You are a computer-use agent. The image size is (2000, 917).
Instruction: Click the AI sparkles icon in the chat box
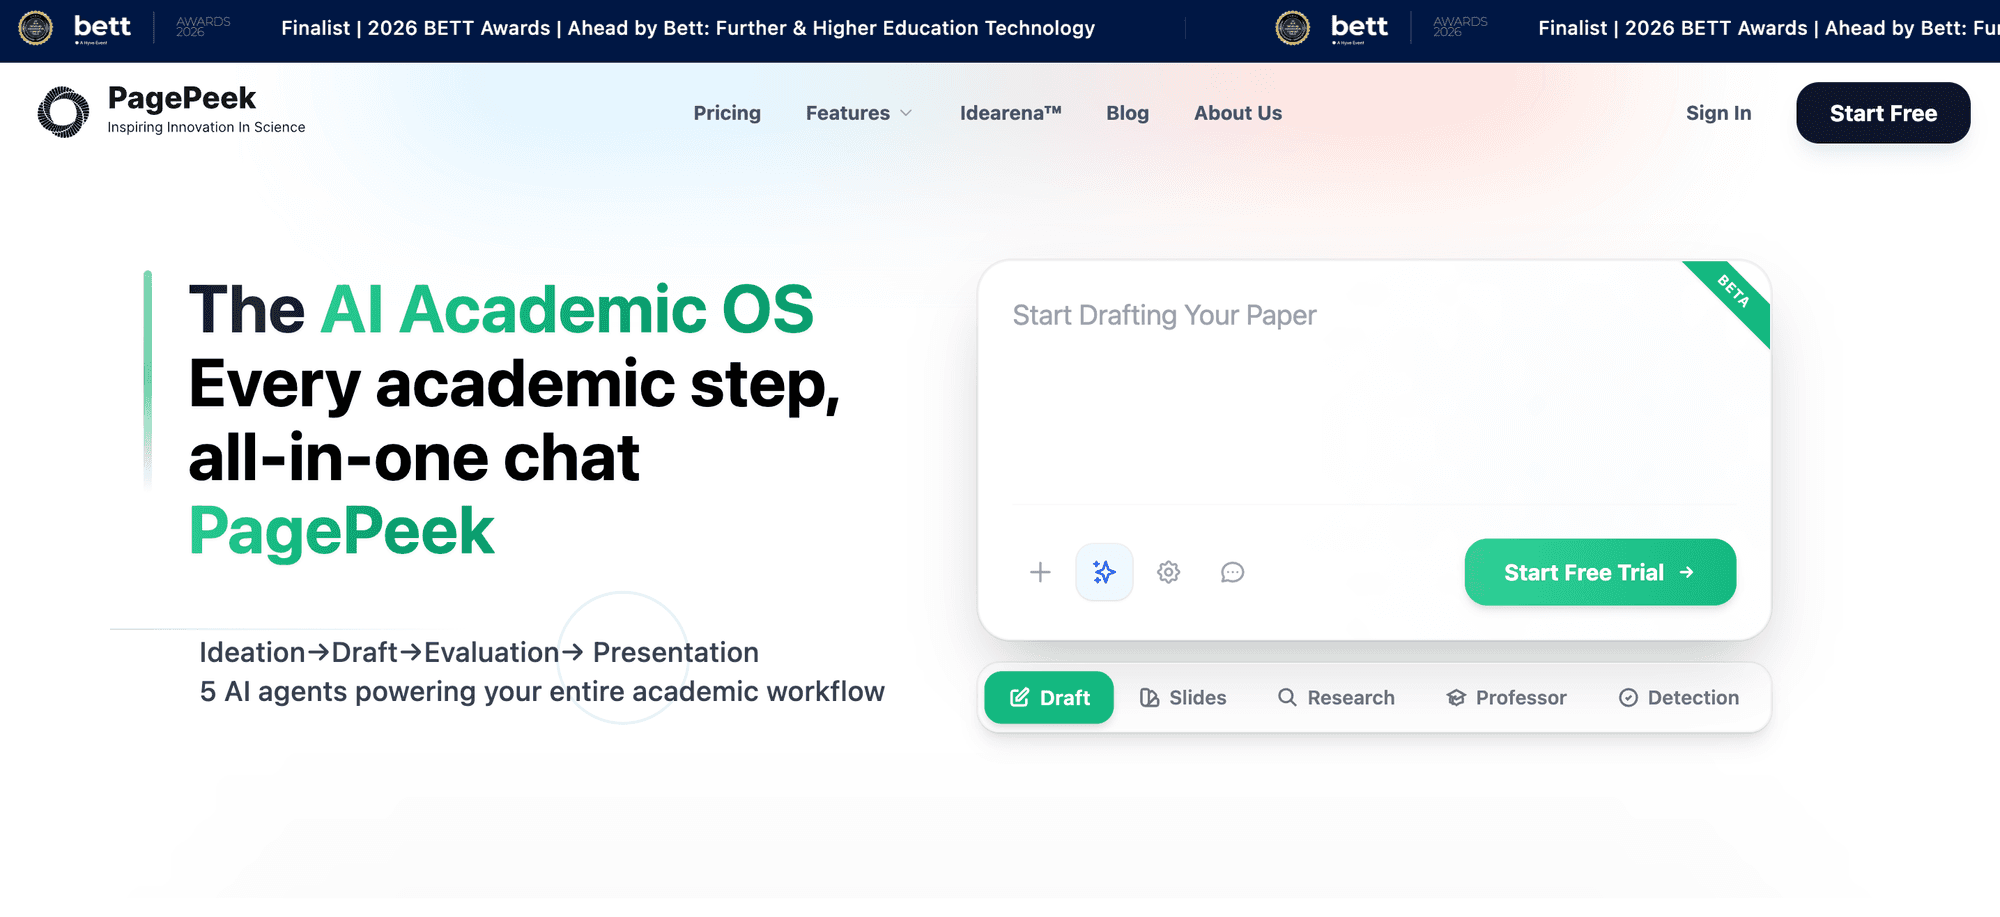coord(1104,572)
